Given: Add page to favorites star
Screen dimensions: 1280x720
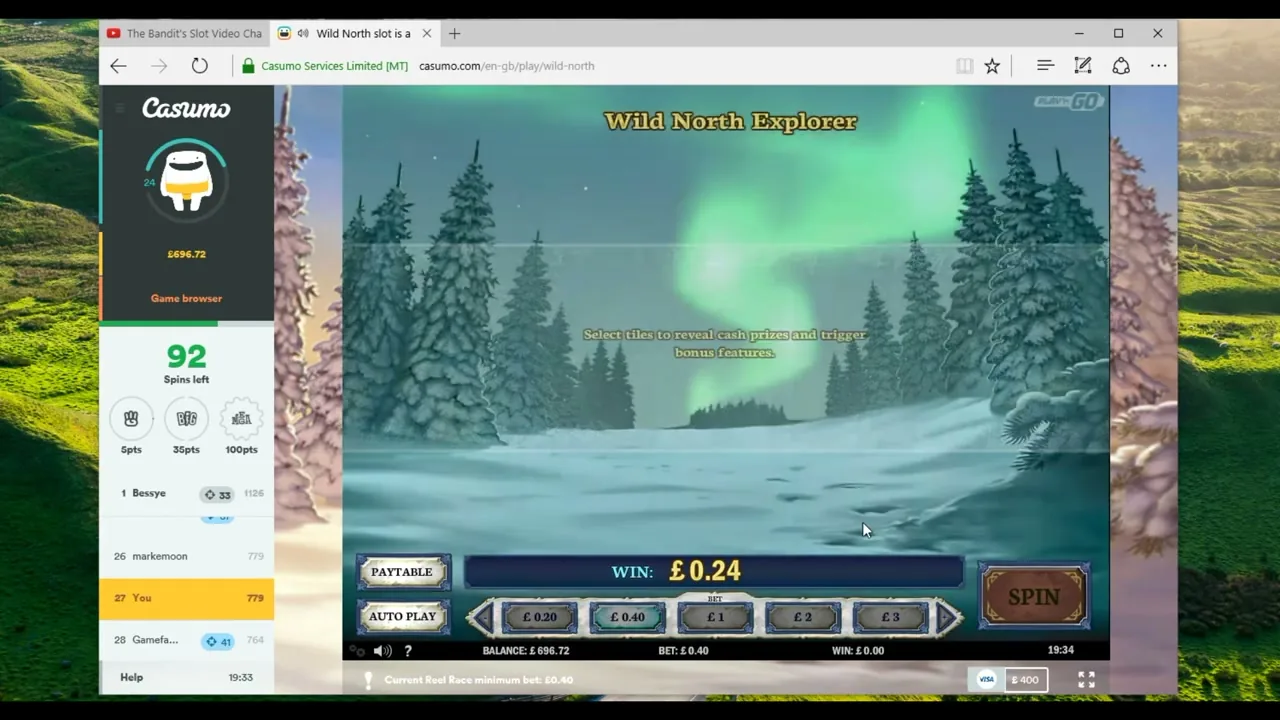Looking at the screenshot, I should coord(992,66).
